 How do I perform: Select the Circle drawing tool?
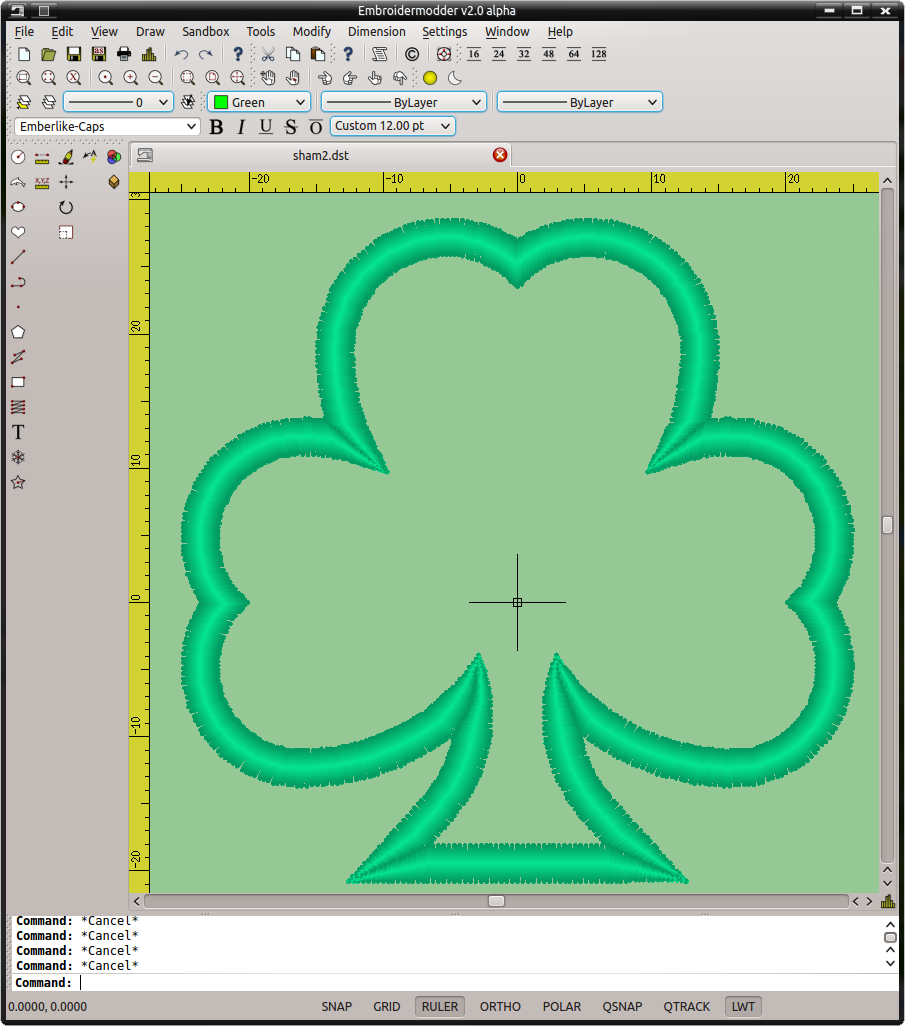(17, 157)
